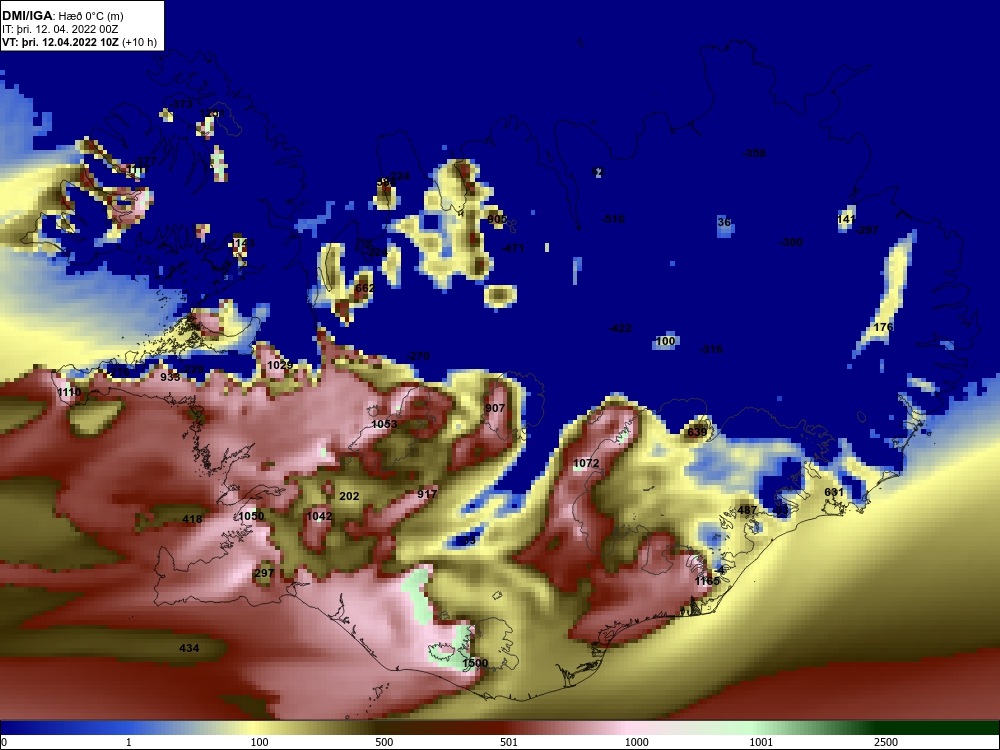Screen dimensions: 1000x750
Task: Click the map value 639
Action: [x=697, y=432]
